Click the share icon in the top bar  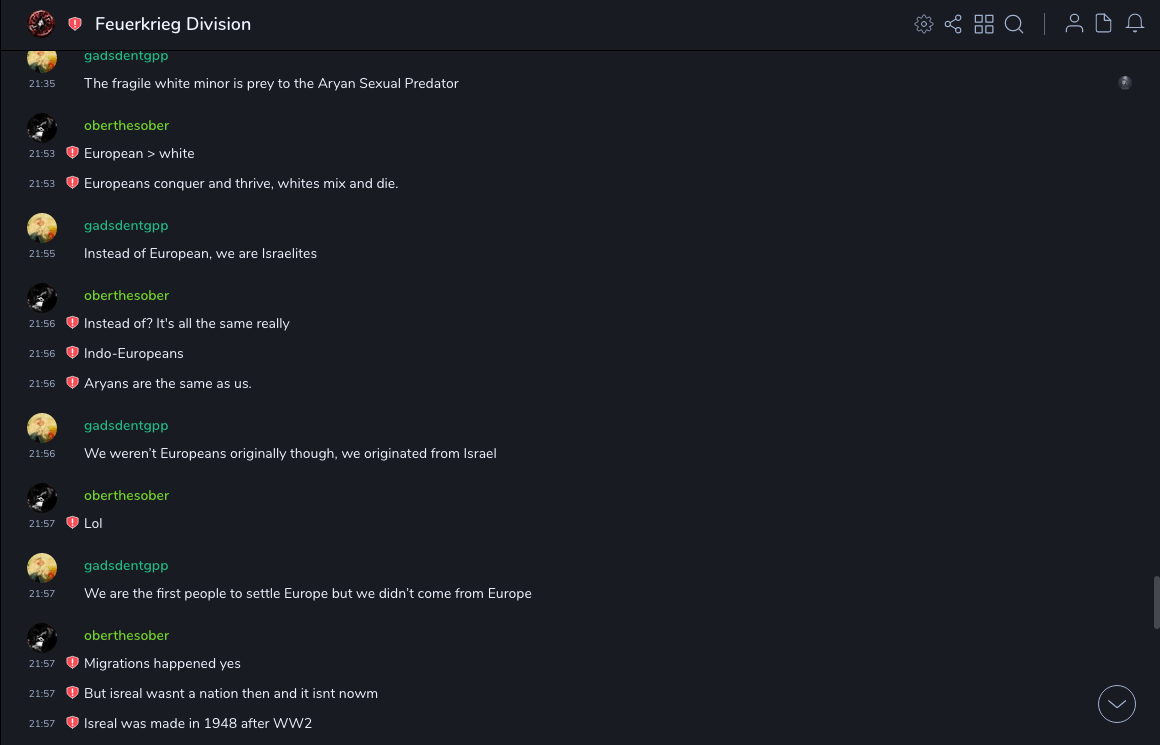tap(953, 24)
